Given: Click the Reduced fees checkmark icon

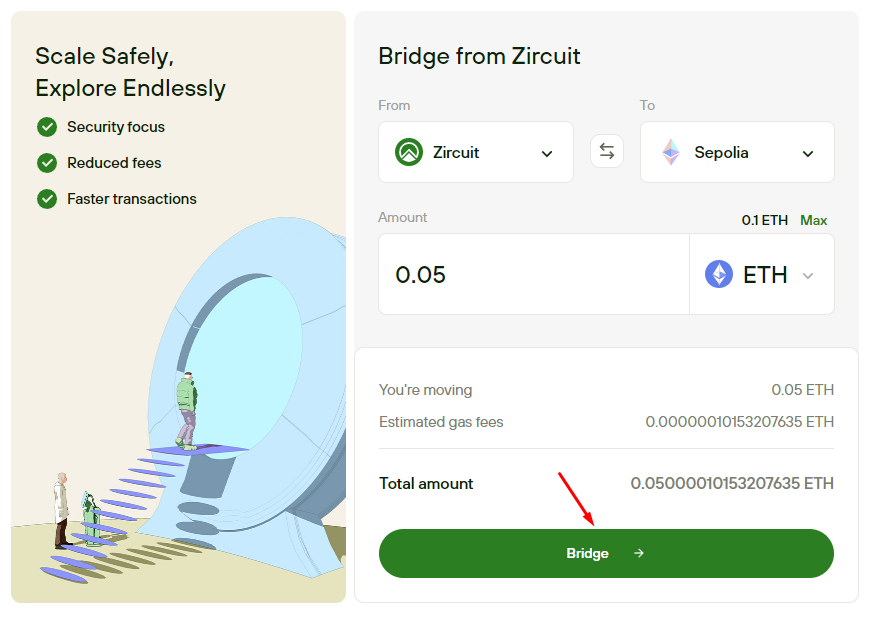Looking at the screenshot, I should coord(47,163).
